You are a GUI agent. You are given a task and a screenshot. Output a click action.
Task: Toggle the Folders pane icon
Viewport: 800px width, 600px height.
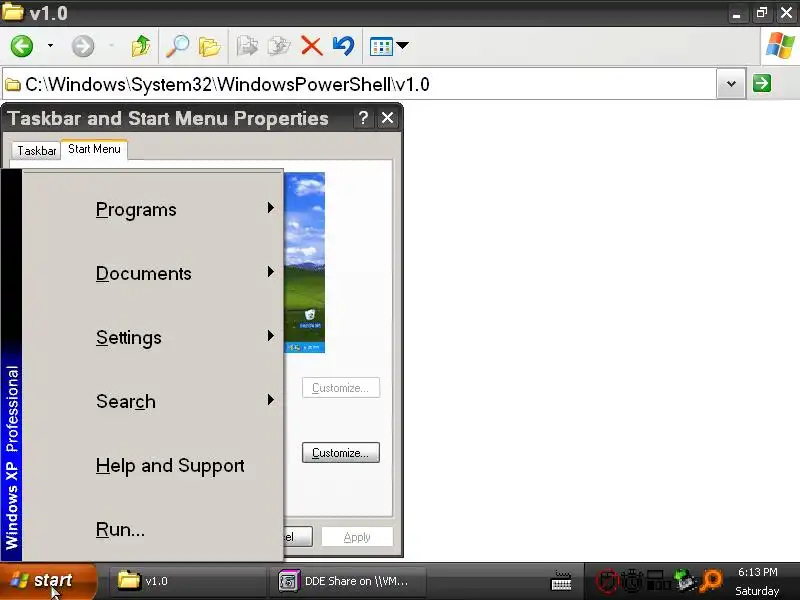[209, 46]
